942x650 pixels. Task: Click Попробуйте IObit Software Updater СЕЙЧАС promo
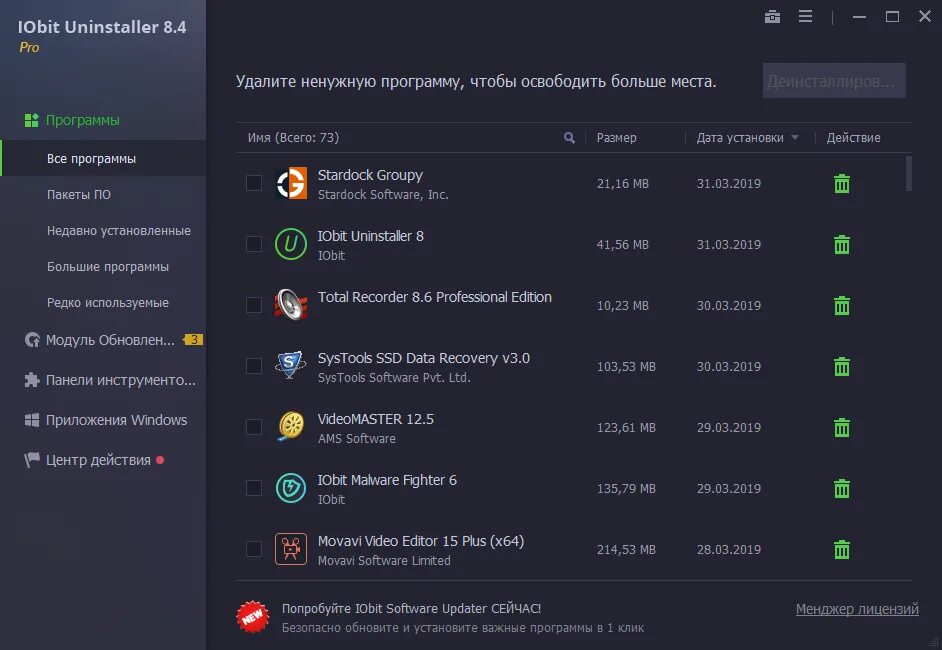(412, 609)
